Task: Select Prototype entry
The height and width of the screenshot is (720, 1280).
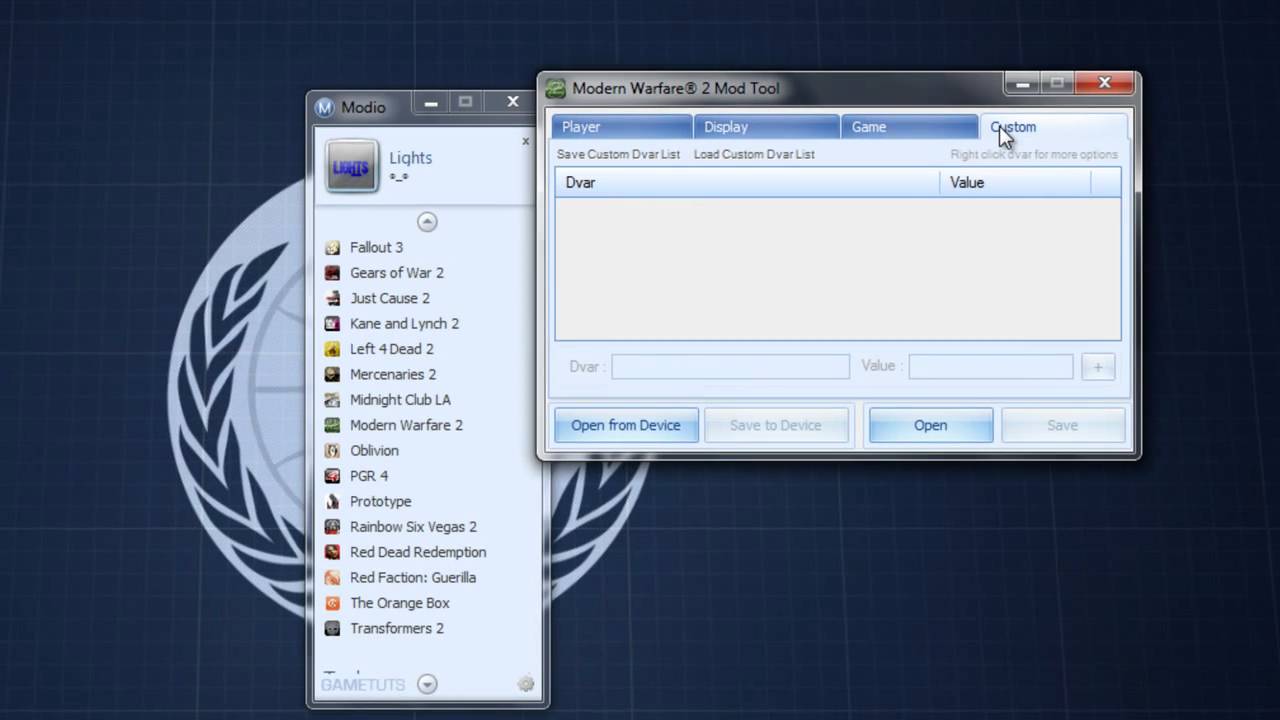Action: pos(380,501)
